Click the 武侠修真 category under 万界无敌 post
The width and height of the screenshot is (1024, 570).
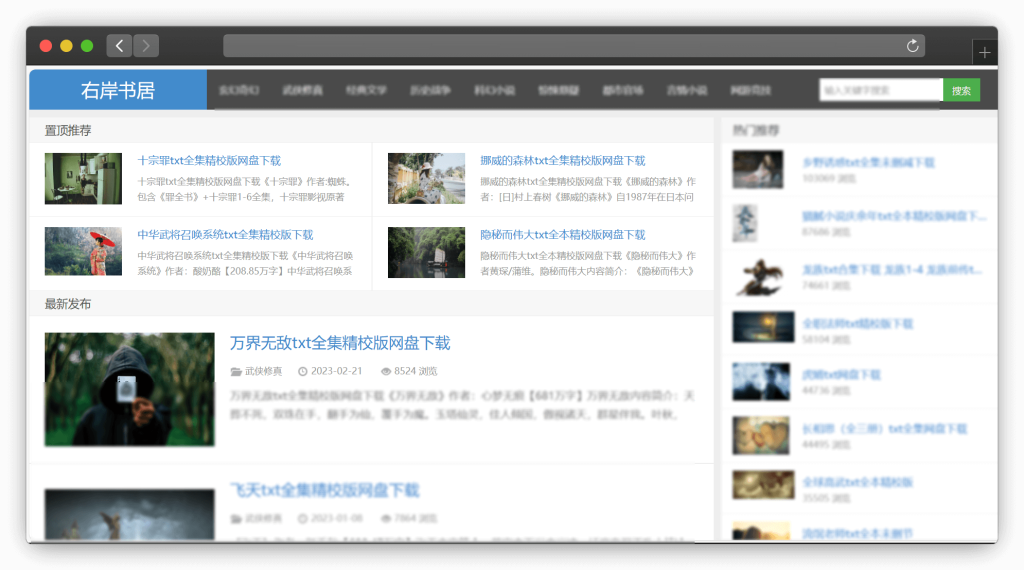(263, 371)
